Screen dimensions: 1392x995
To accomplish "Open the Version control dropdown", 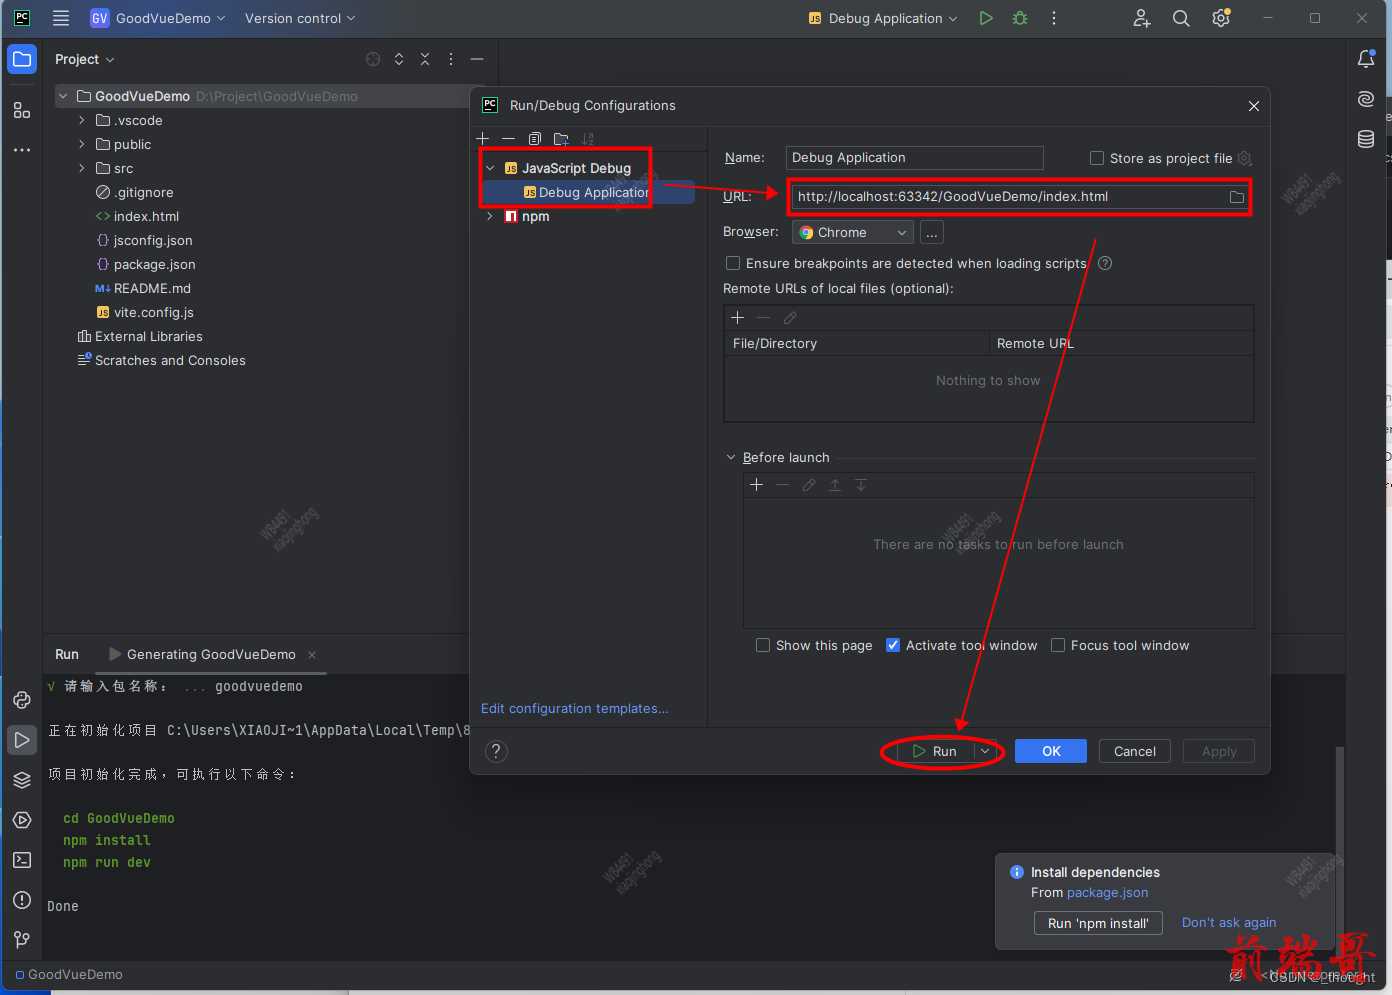I will tap(300, 18).
